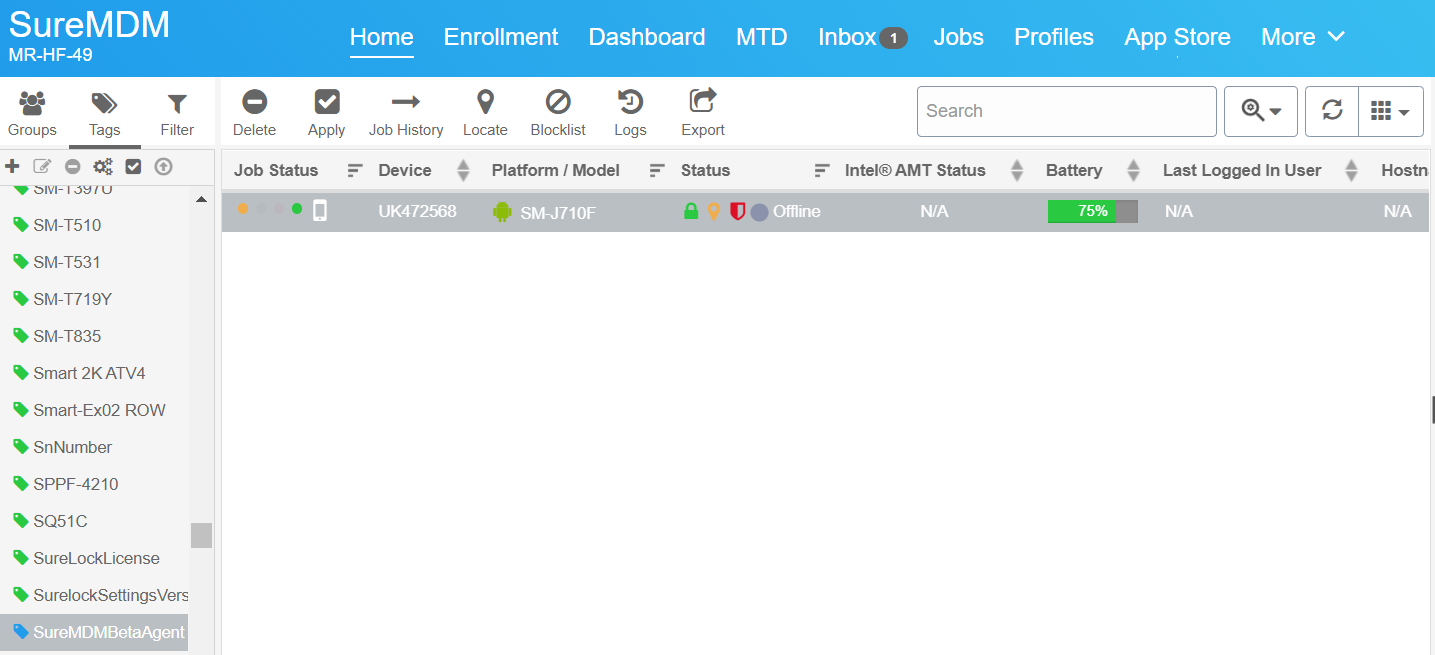Open the Job Status column filter
Screen dimensions: 1435x655
click(355, 171)
